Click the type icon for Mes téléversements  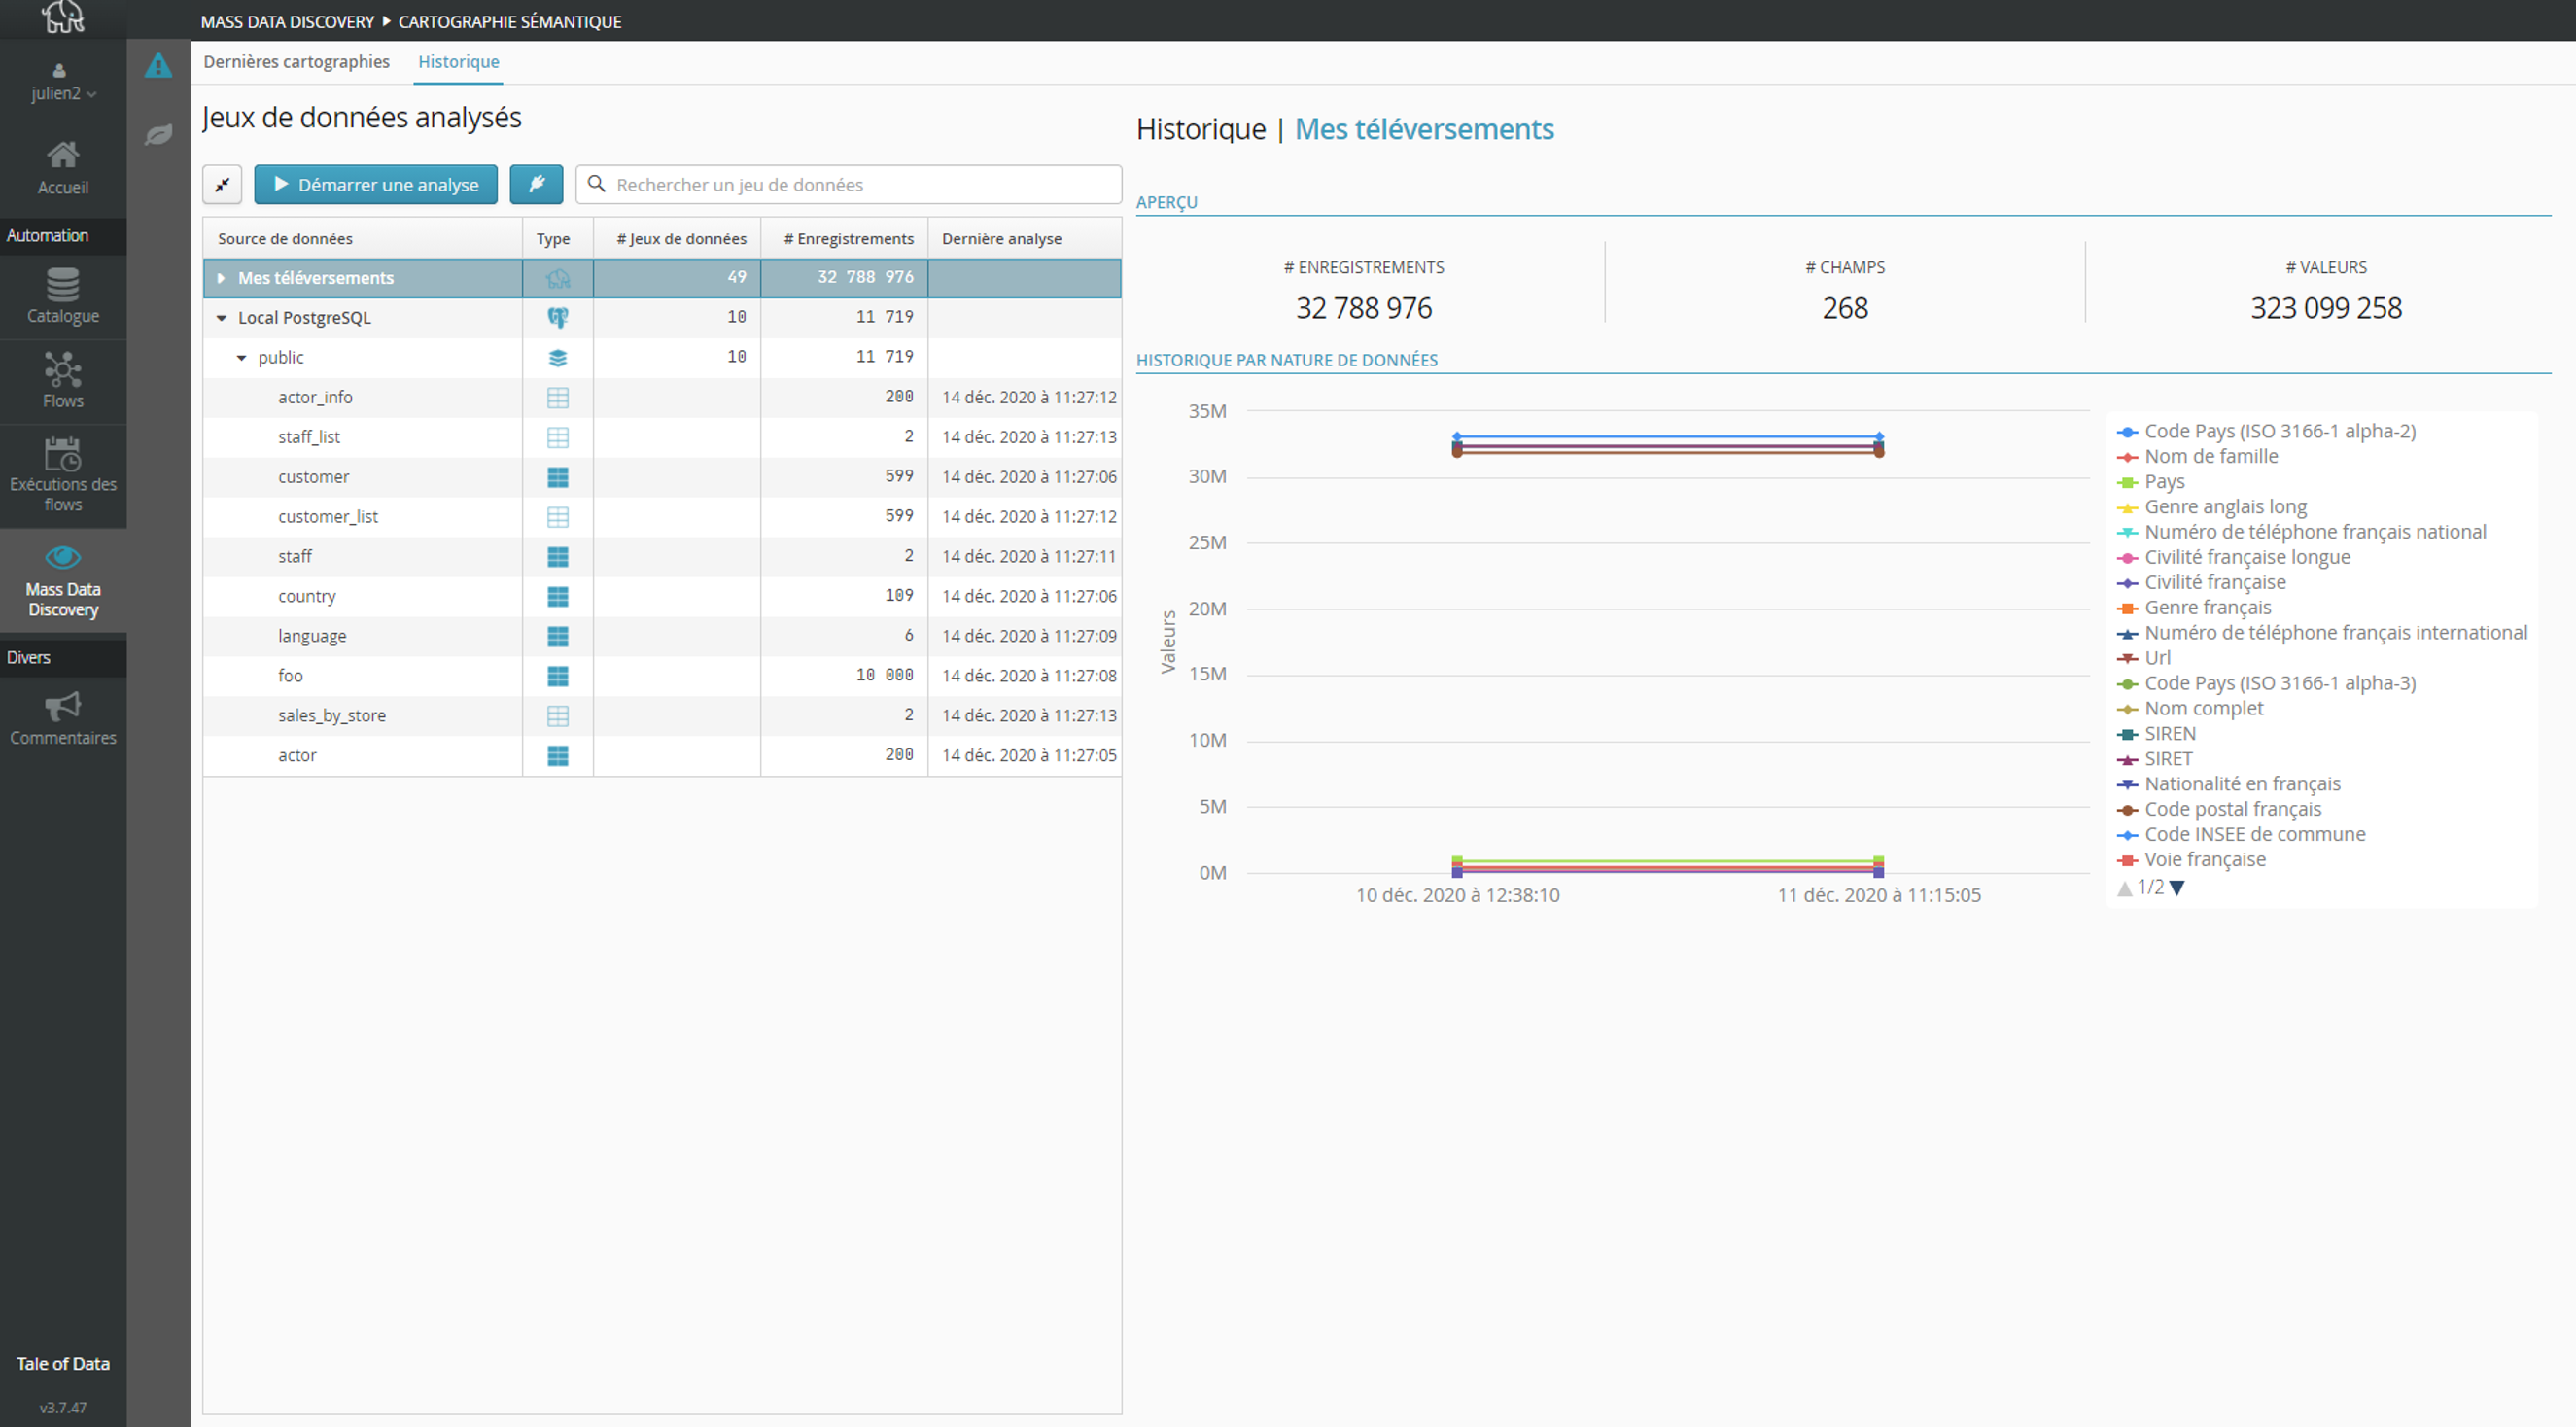click(x=558, y=278)
